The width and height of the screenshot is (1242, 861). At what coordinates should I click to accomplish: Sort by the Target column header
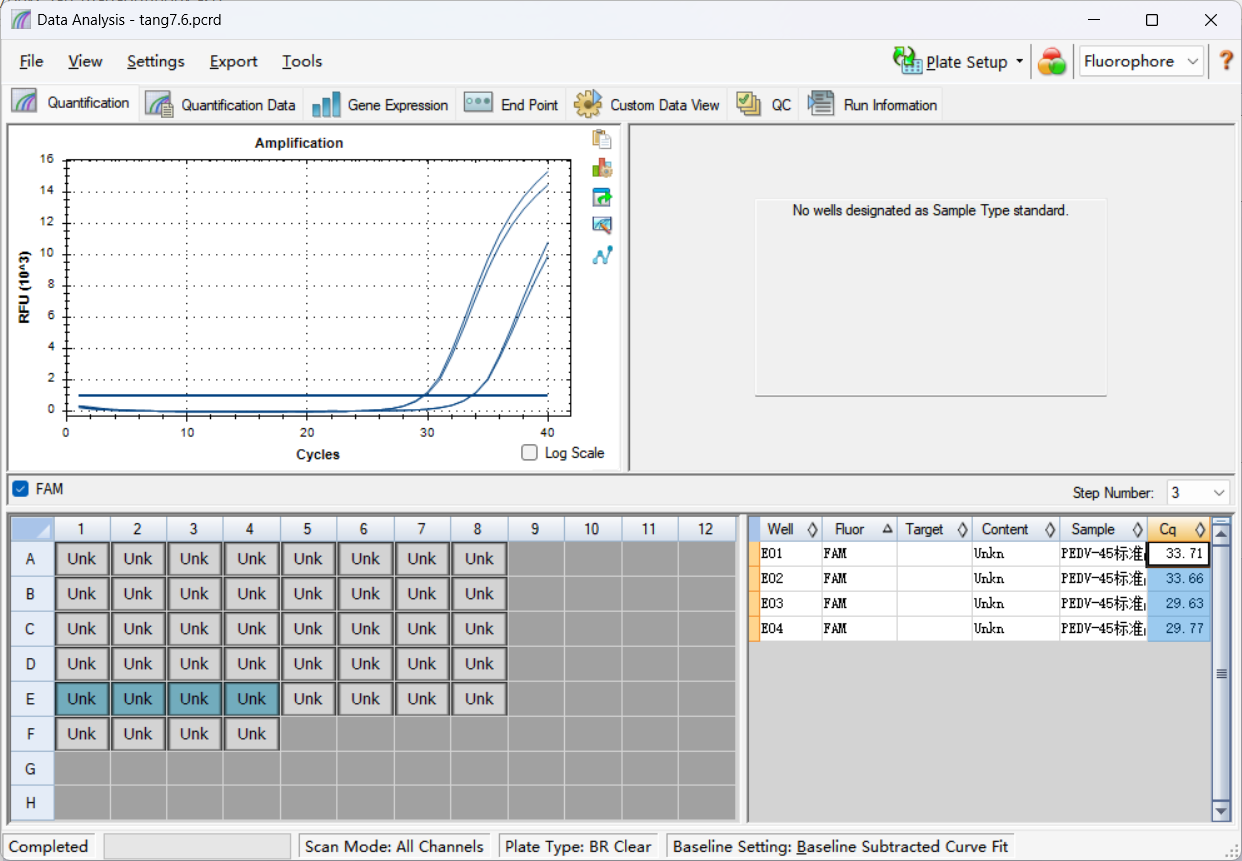click(934, 529)
